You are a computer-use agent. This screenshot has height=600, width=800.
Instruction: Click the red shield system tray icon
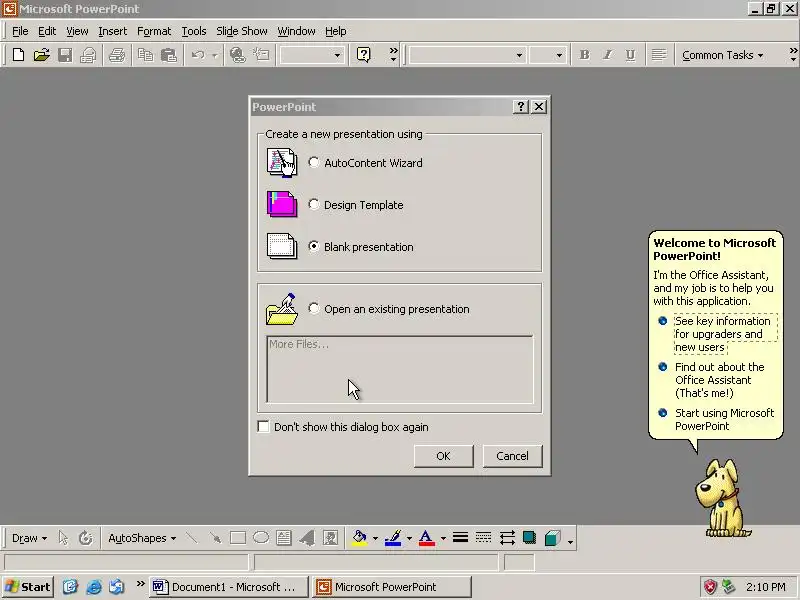click(710, 587)
